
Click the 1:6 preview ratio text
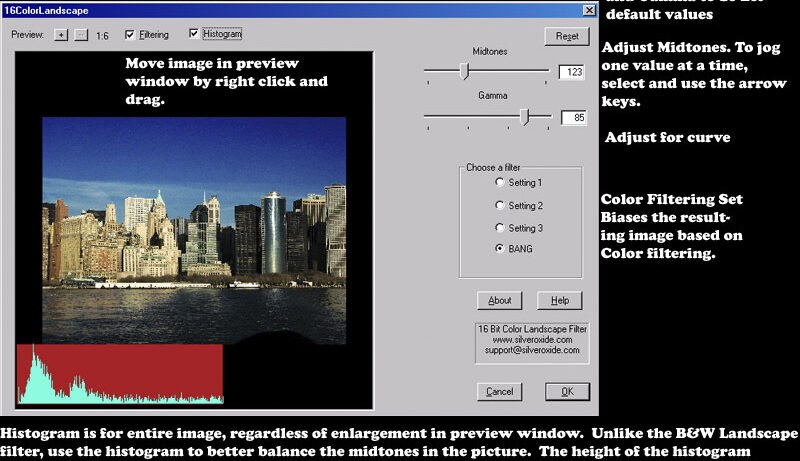click(102, 36)
